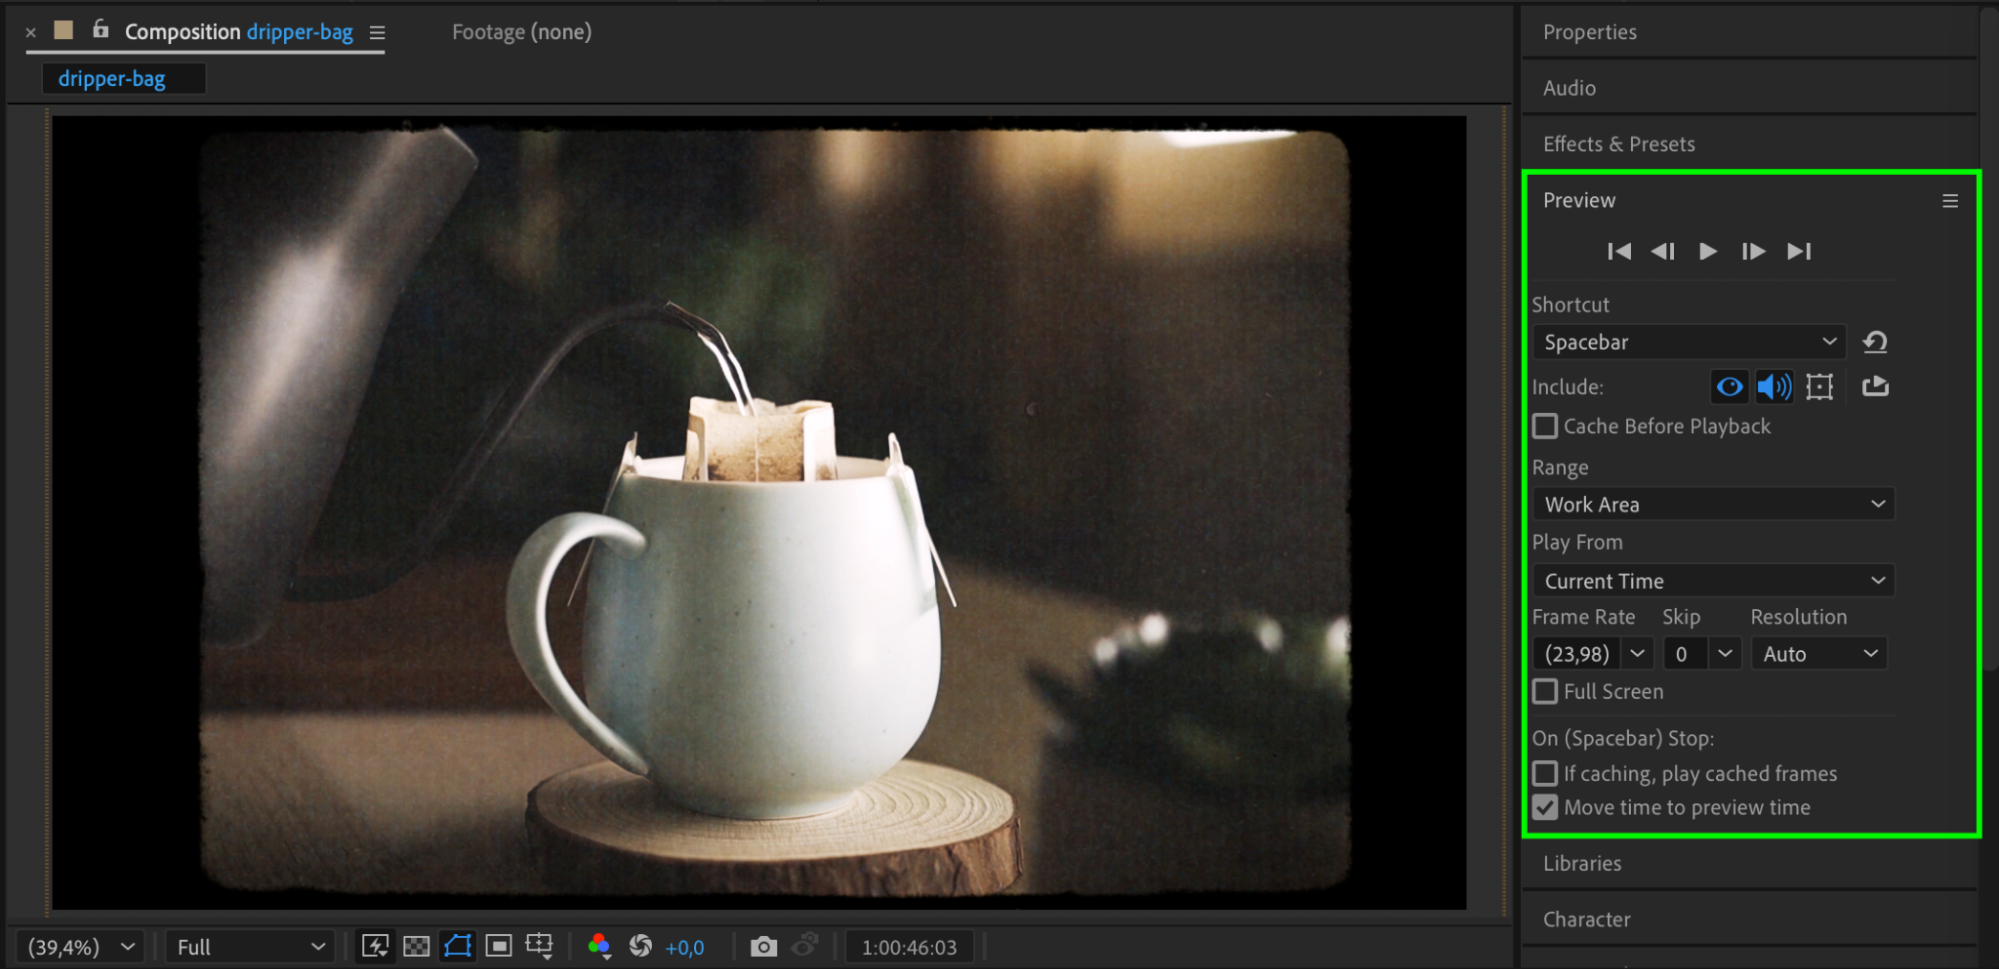Viewport: 1999px width, 970px height.
Task: Step to the next frame
Action: click(x=1753, y=251)
